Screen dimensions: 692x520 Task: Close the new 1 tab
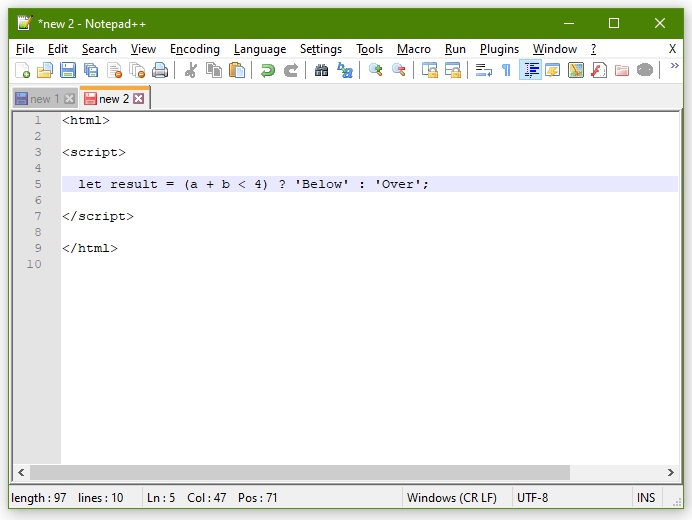(x=69, y=99)
